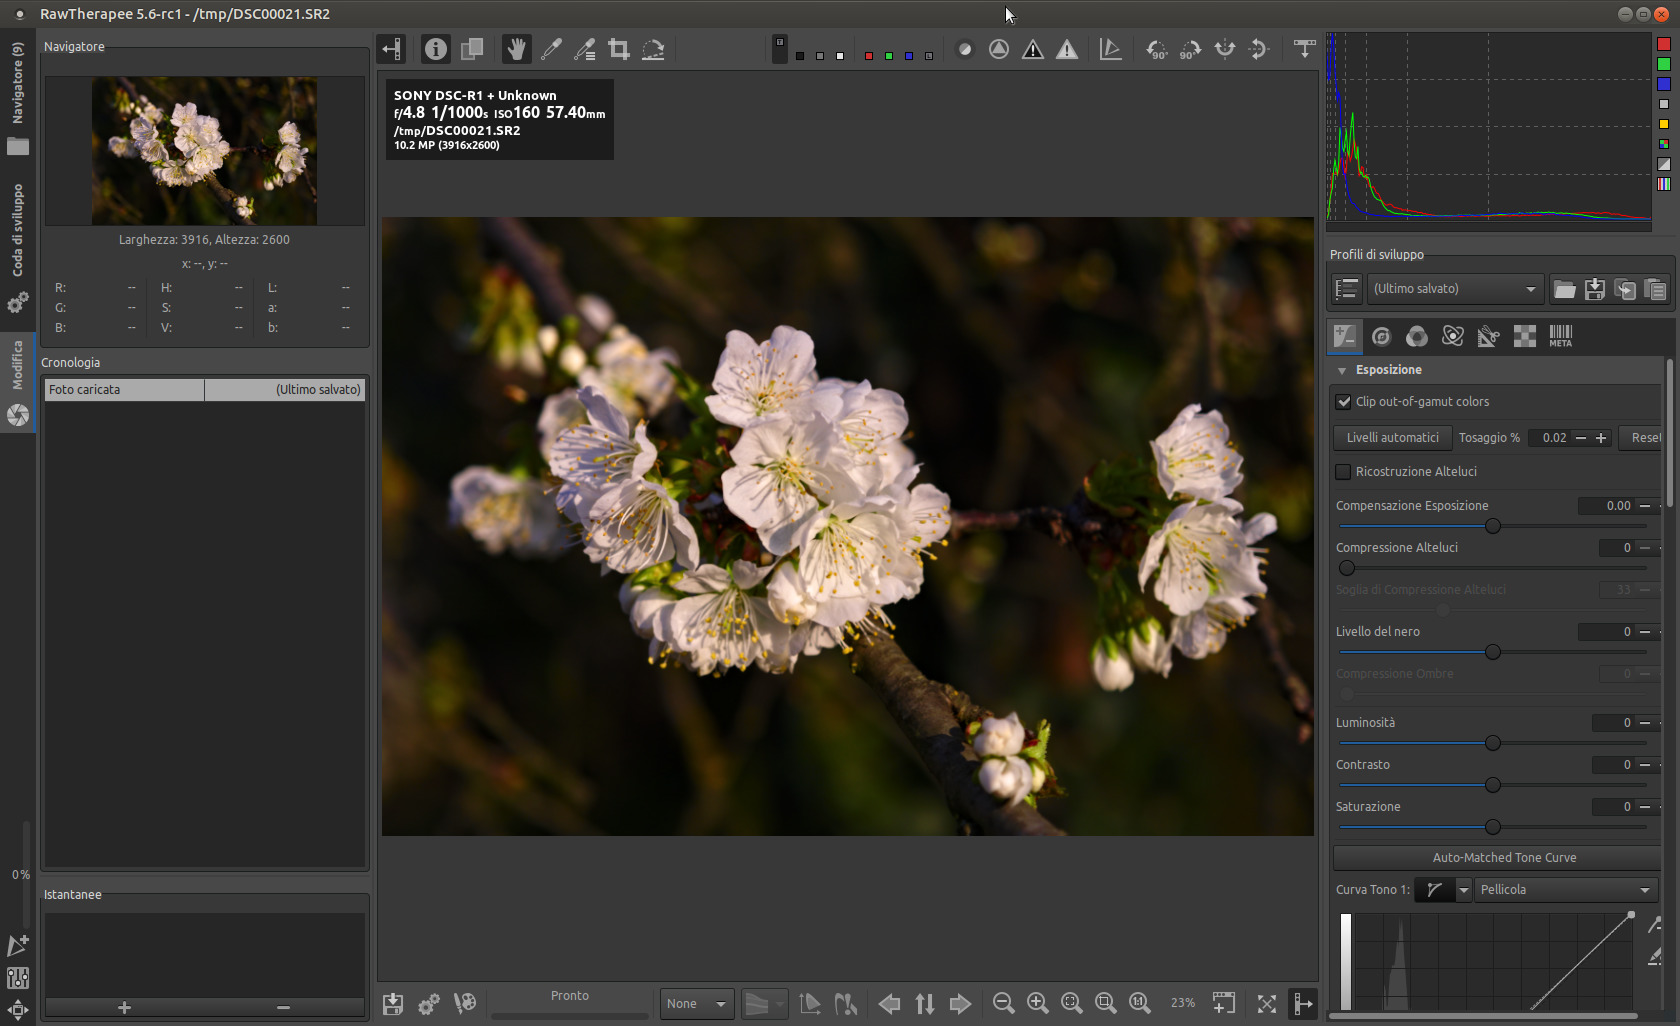
Task: Collapse the Esposizione section
Action: pos(1342,370)
